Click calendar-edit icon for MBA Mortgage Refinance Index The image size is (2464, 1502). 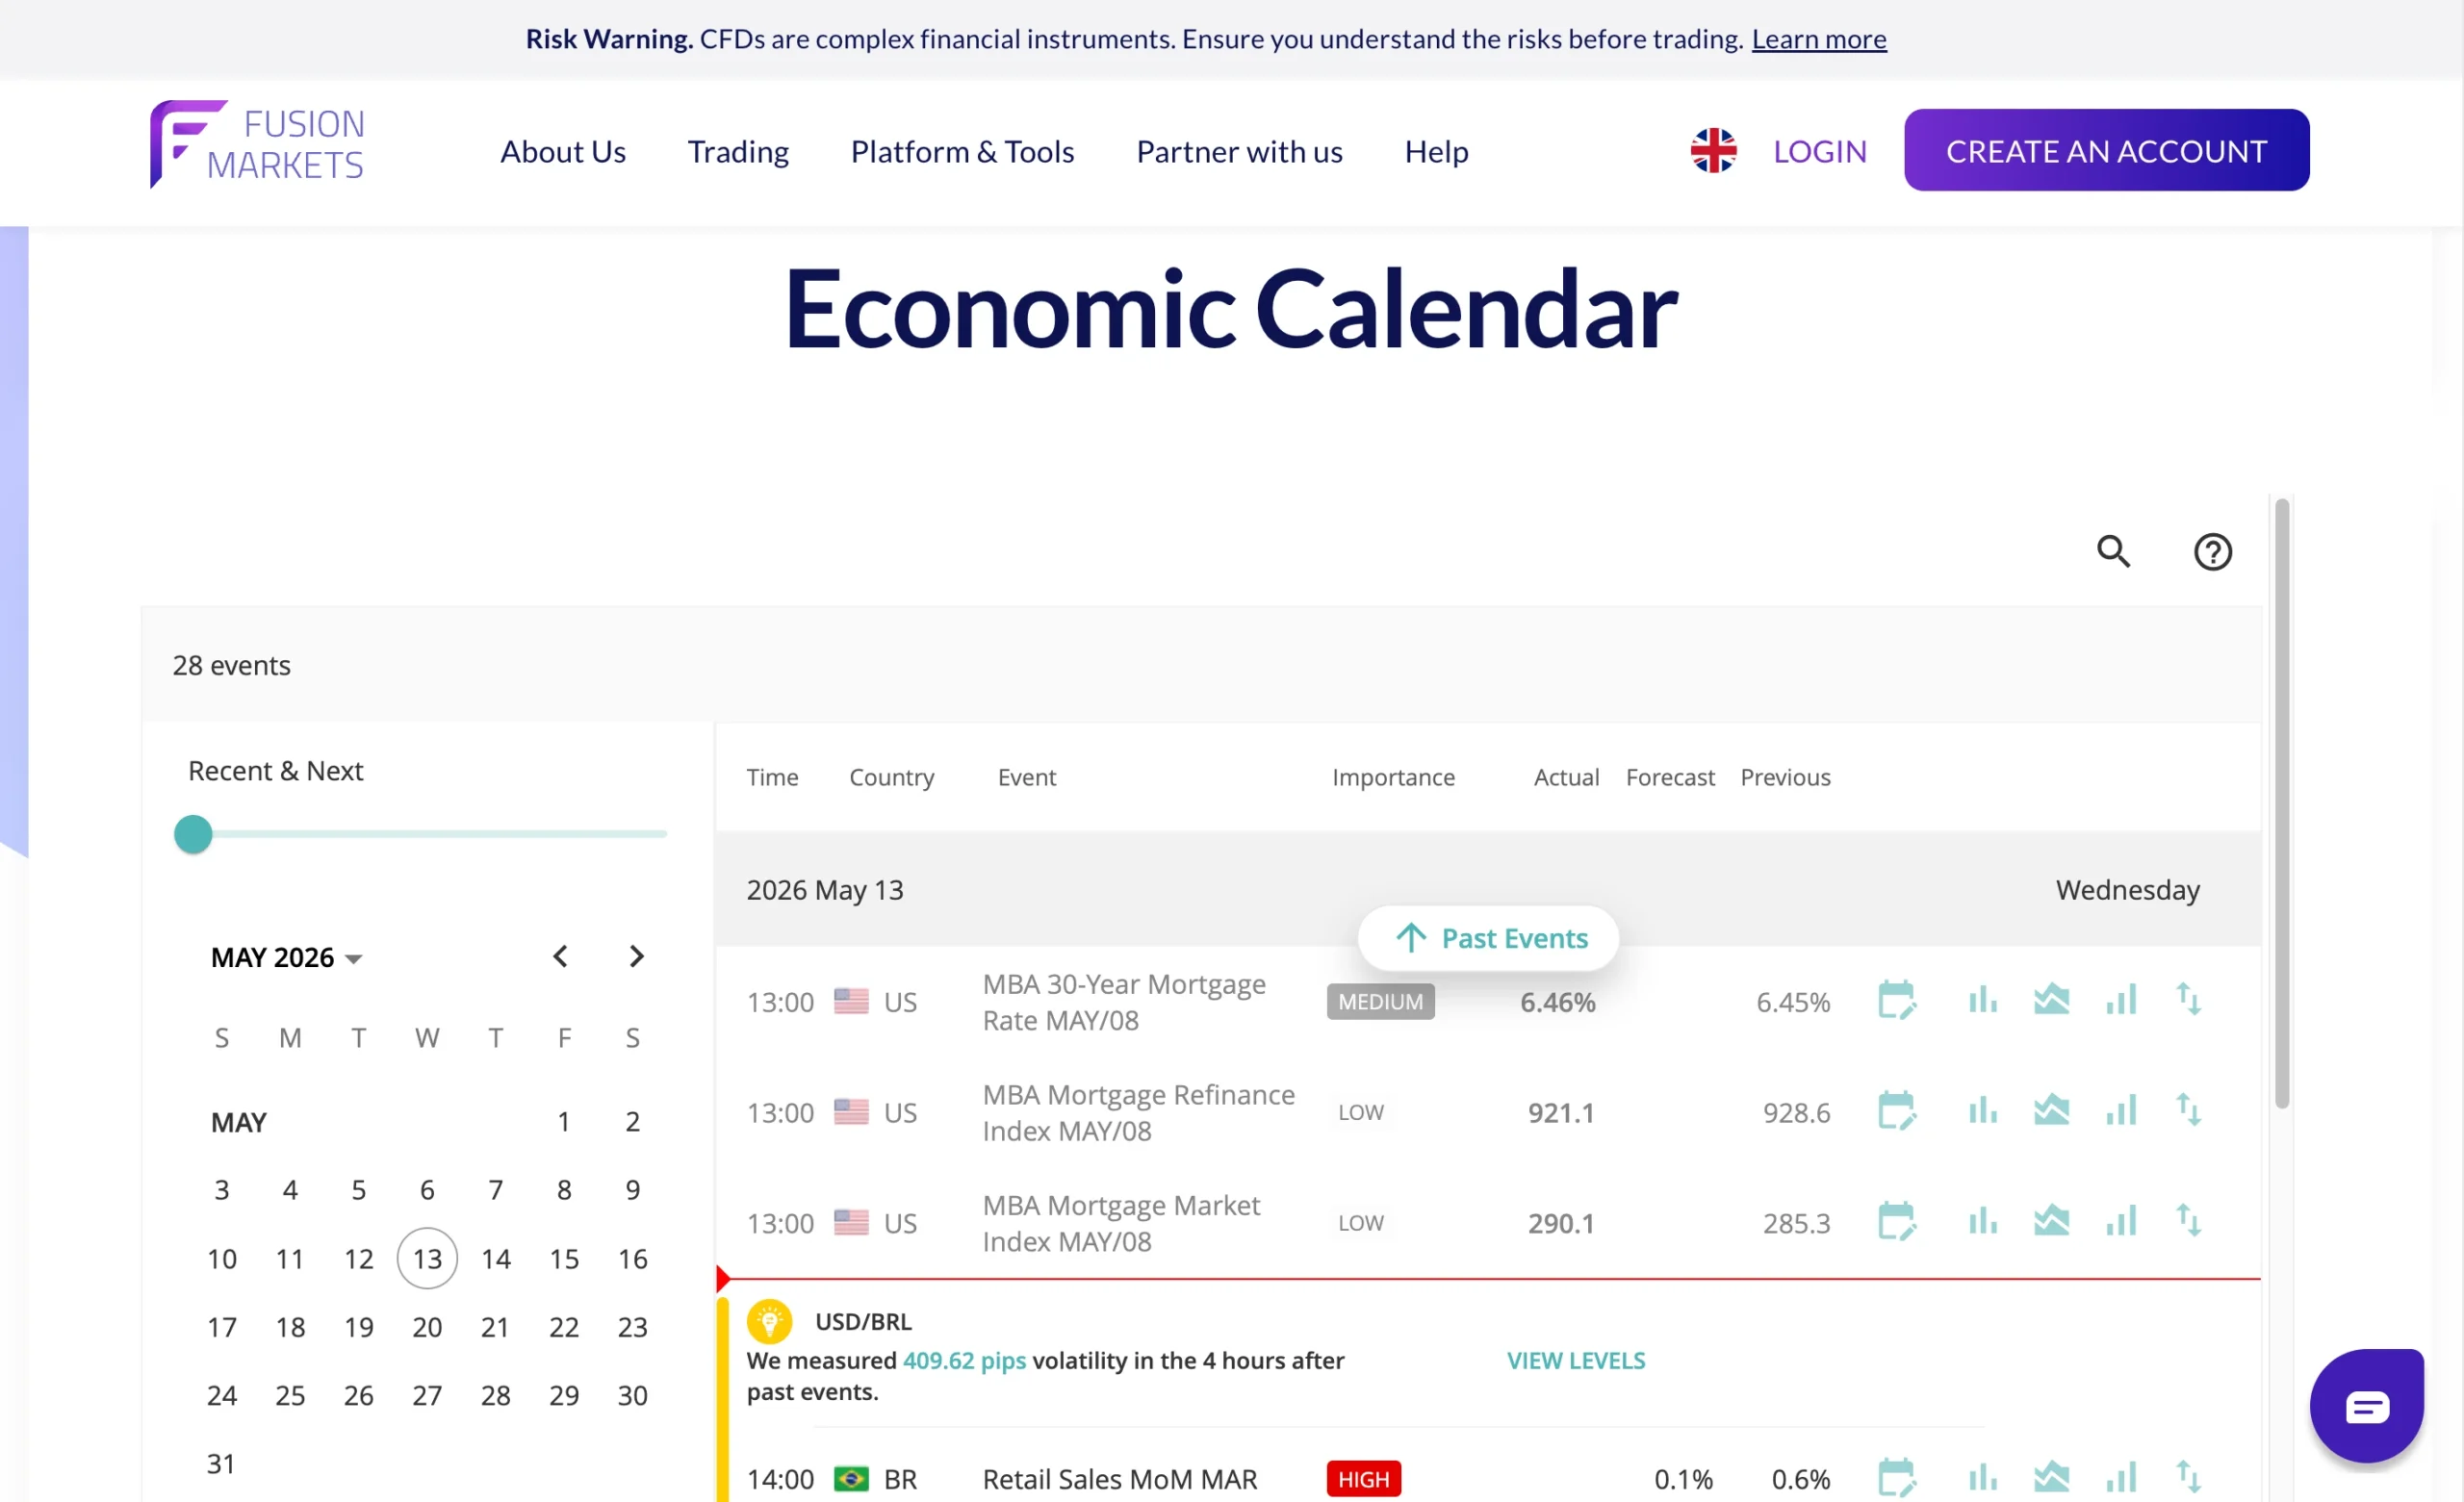1896,1111
